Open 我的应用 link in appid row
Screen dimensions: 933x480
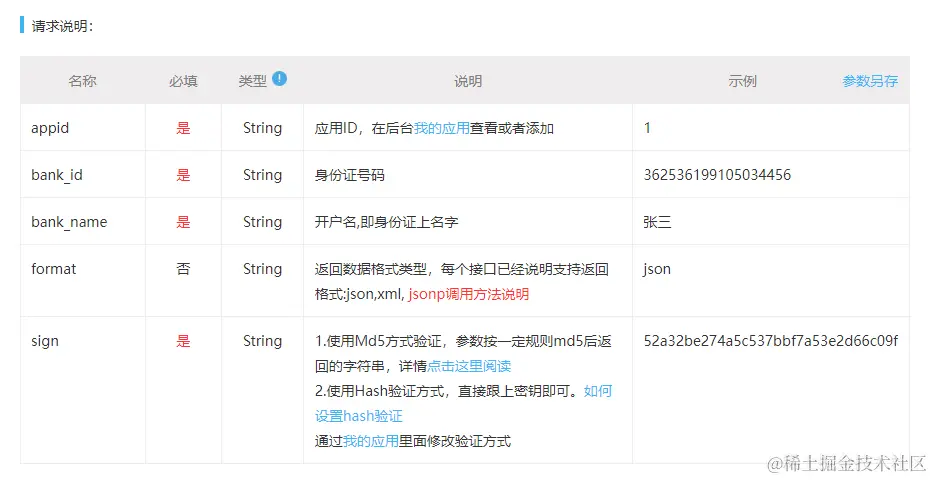point(442,128)
